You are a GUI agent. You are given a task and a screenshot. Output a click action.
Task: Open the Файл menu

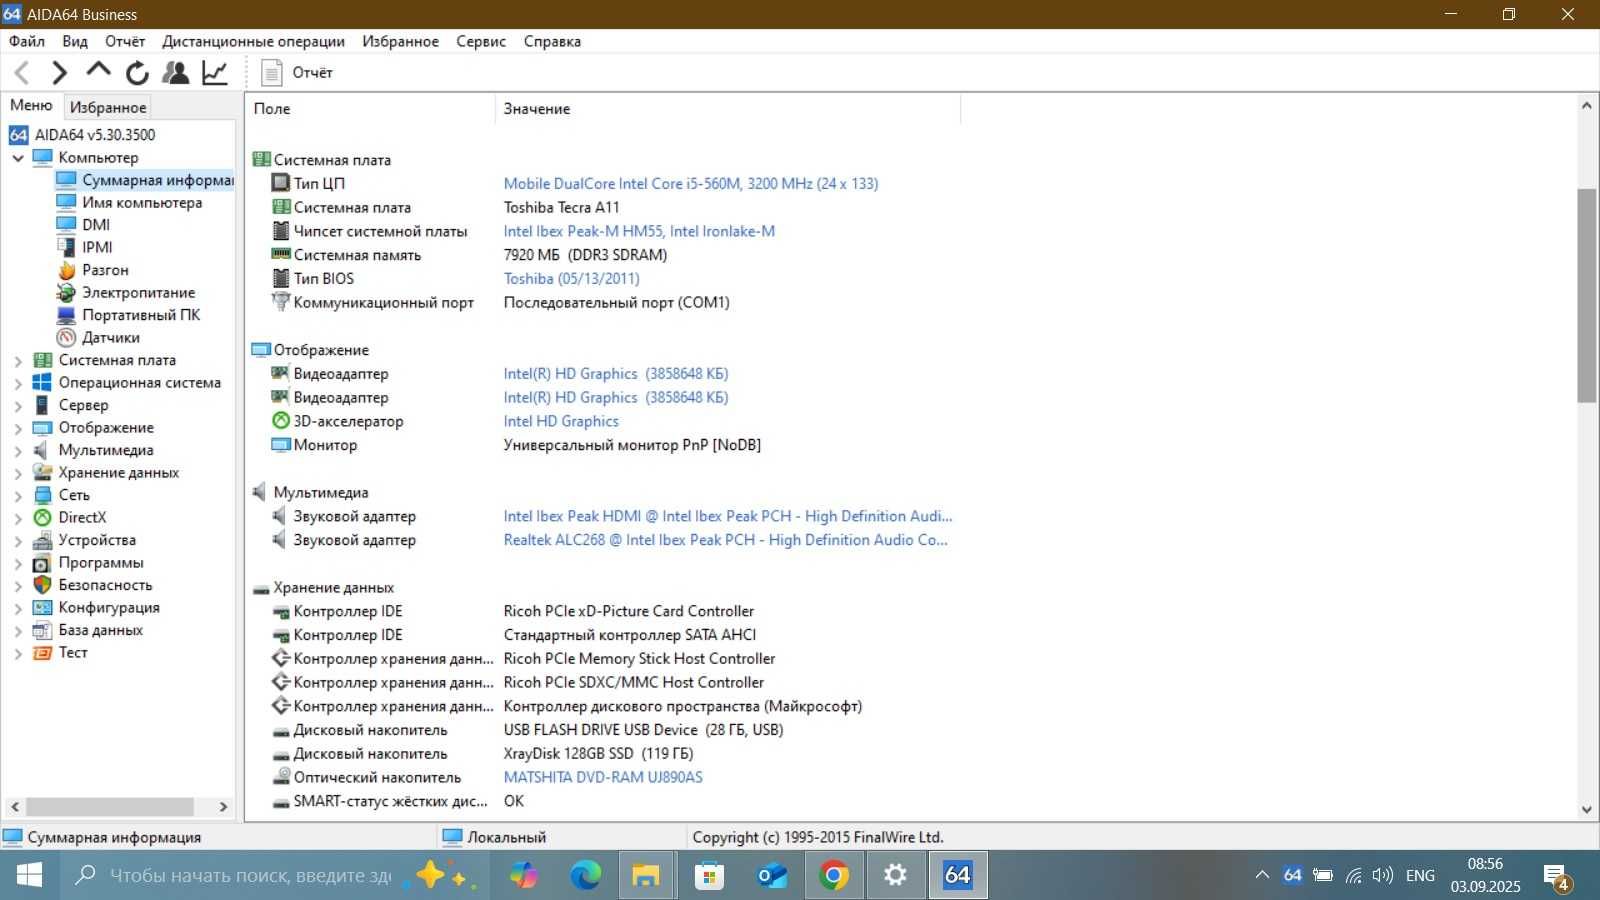click(x=27, y=41)
